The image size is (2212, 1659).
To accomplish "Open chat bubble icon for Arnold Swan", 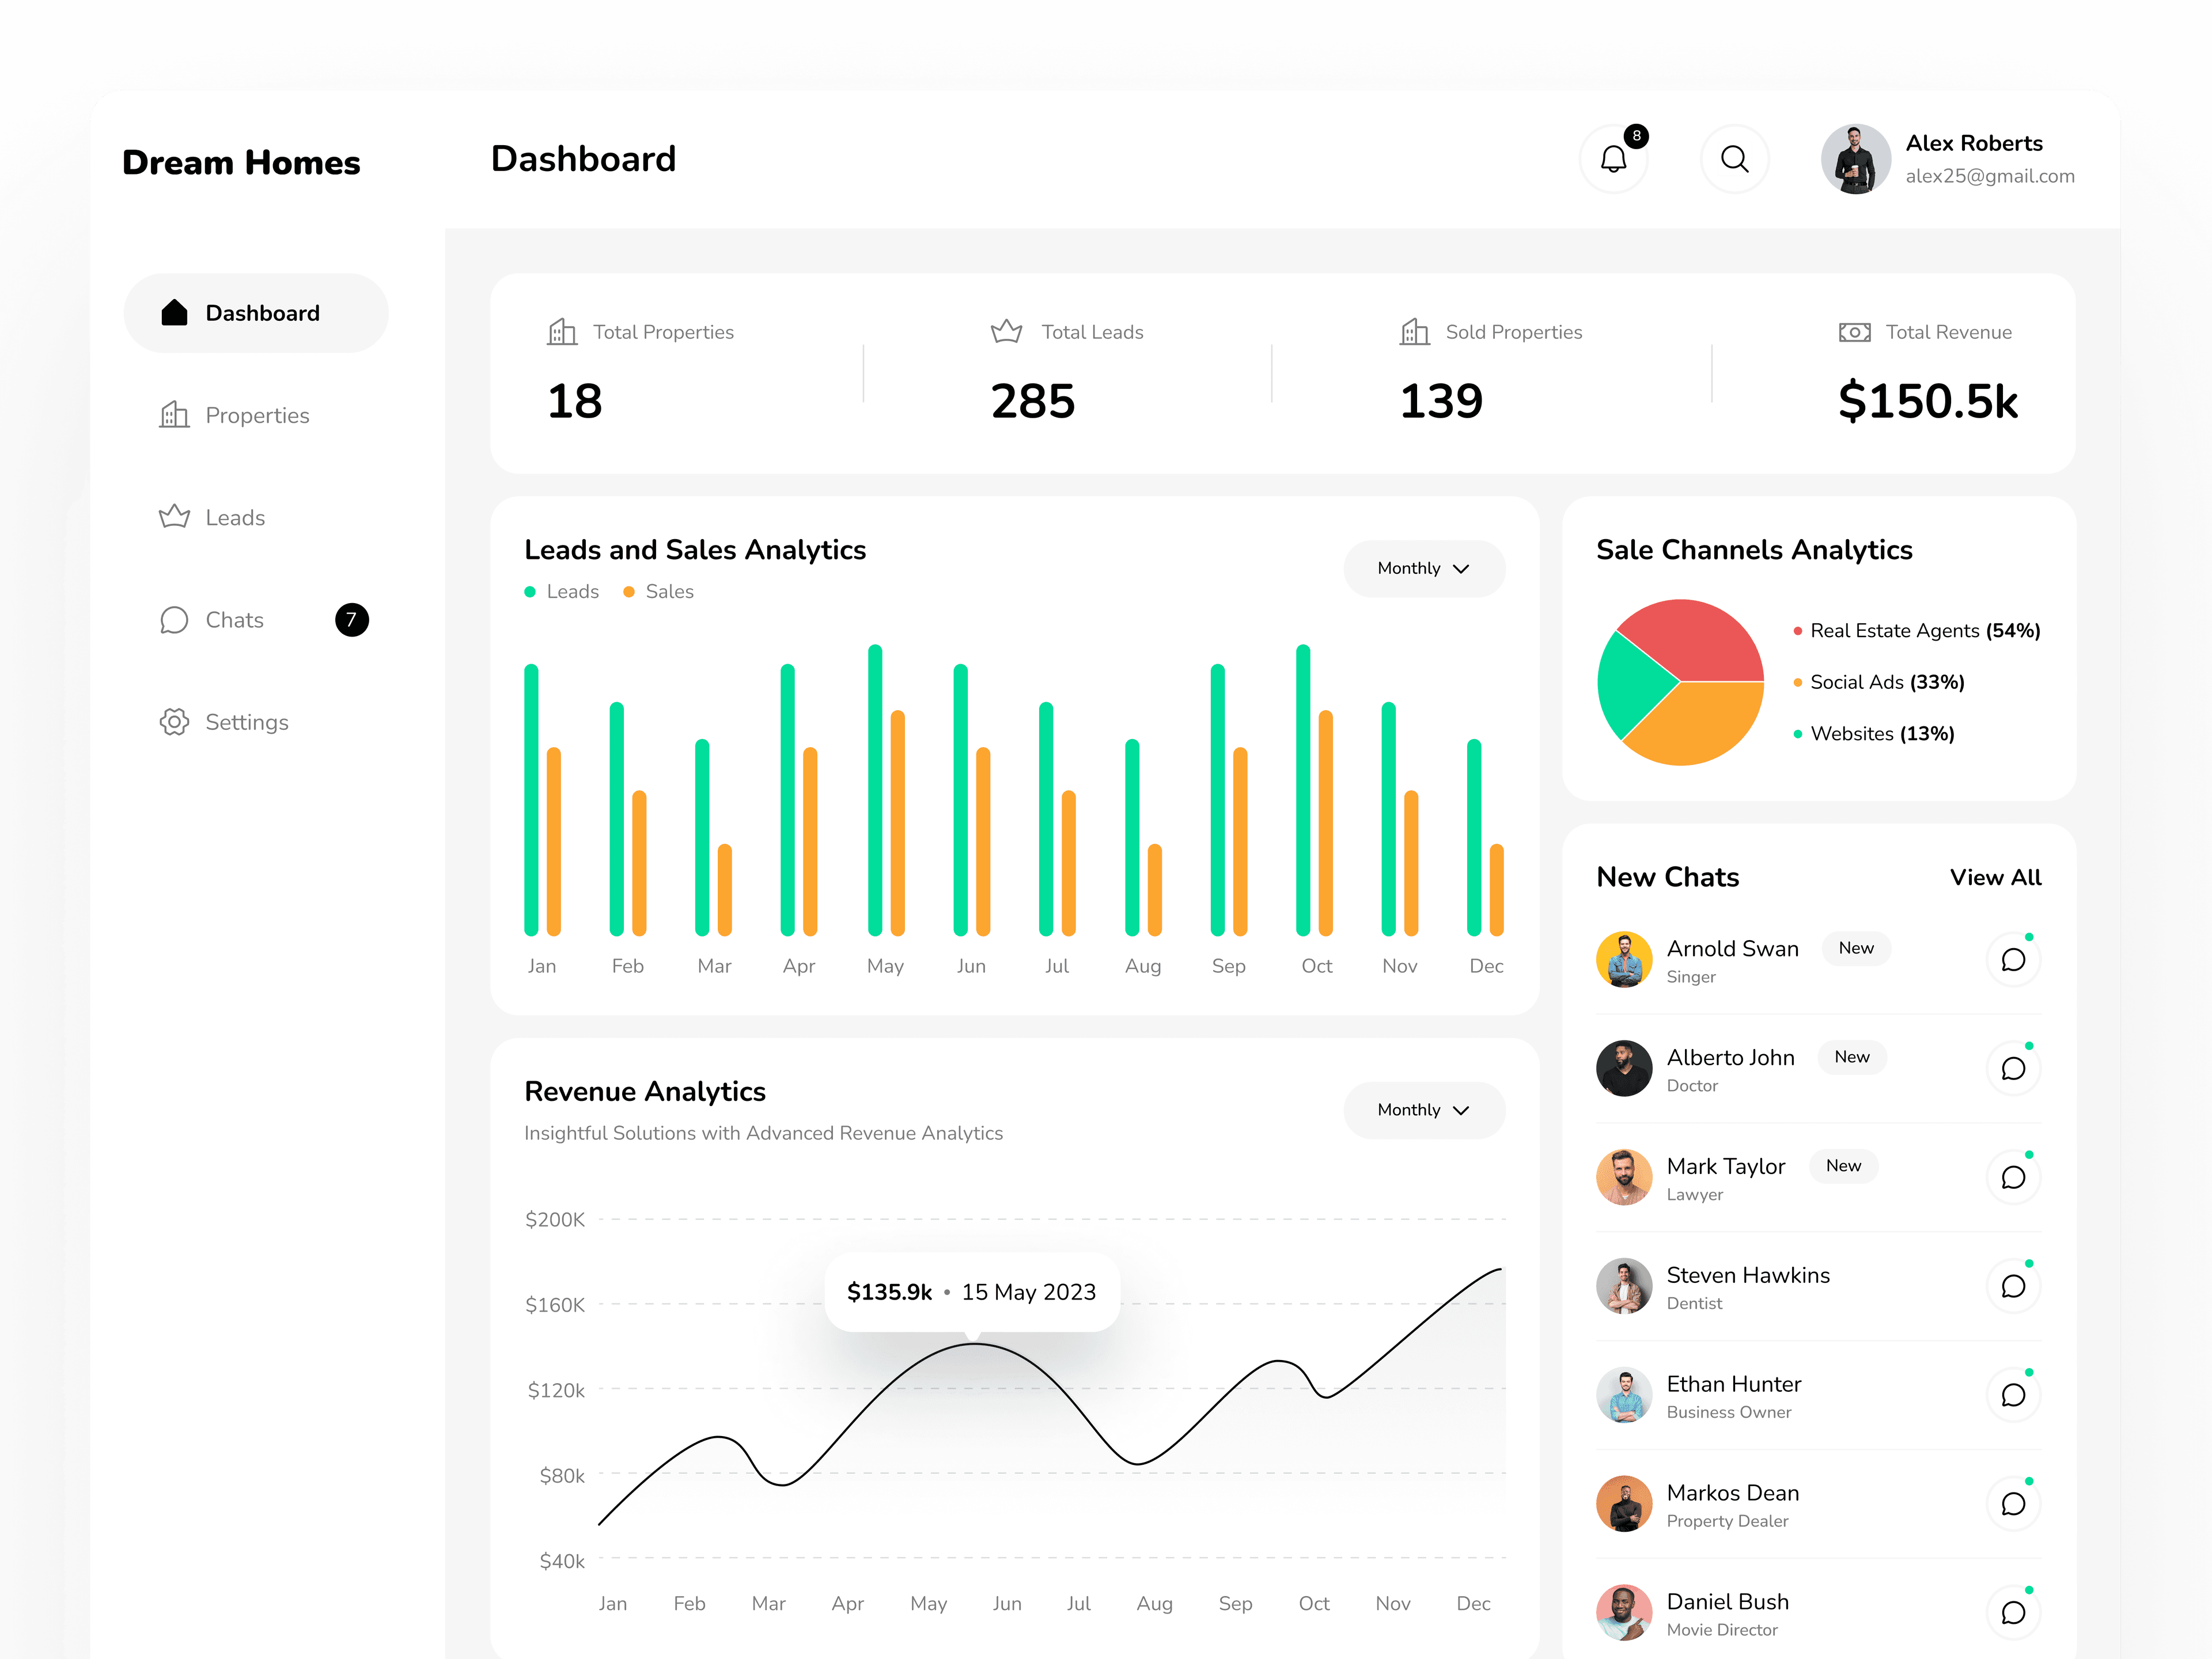I will [x=2012, y=960].
